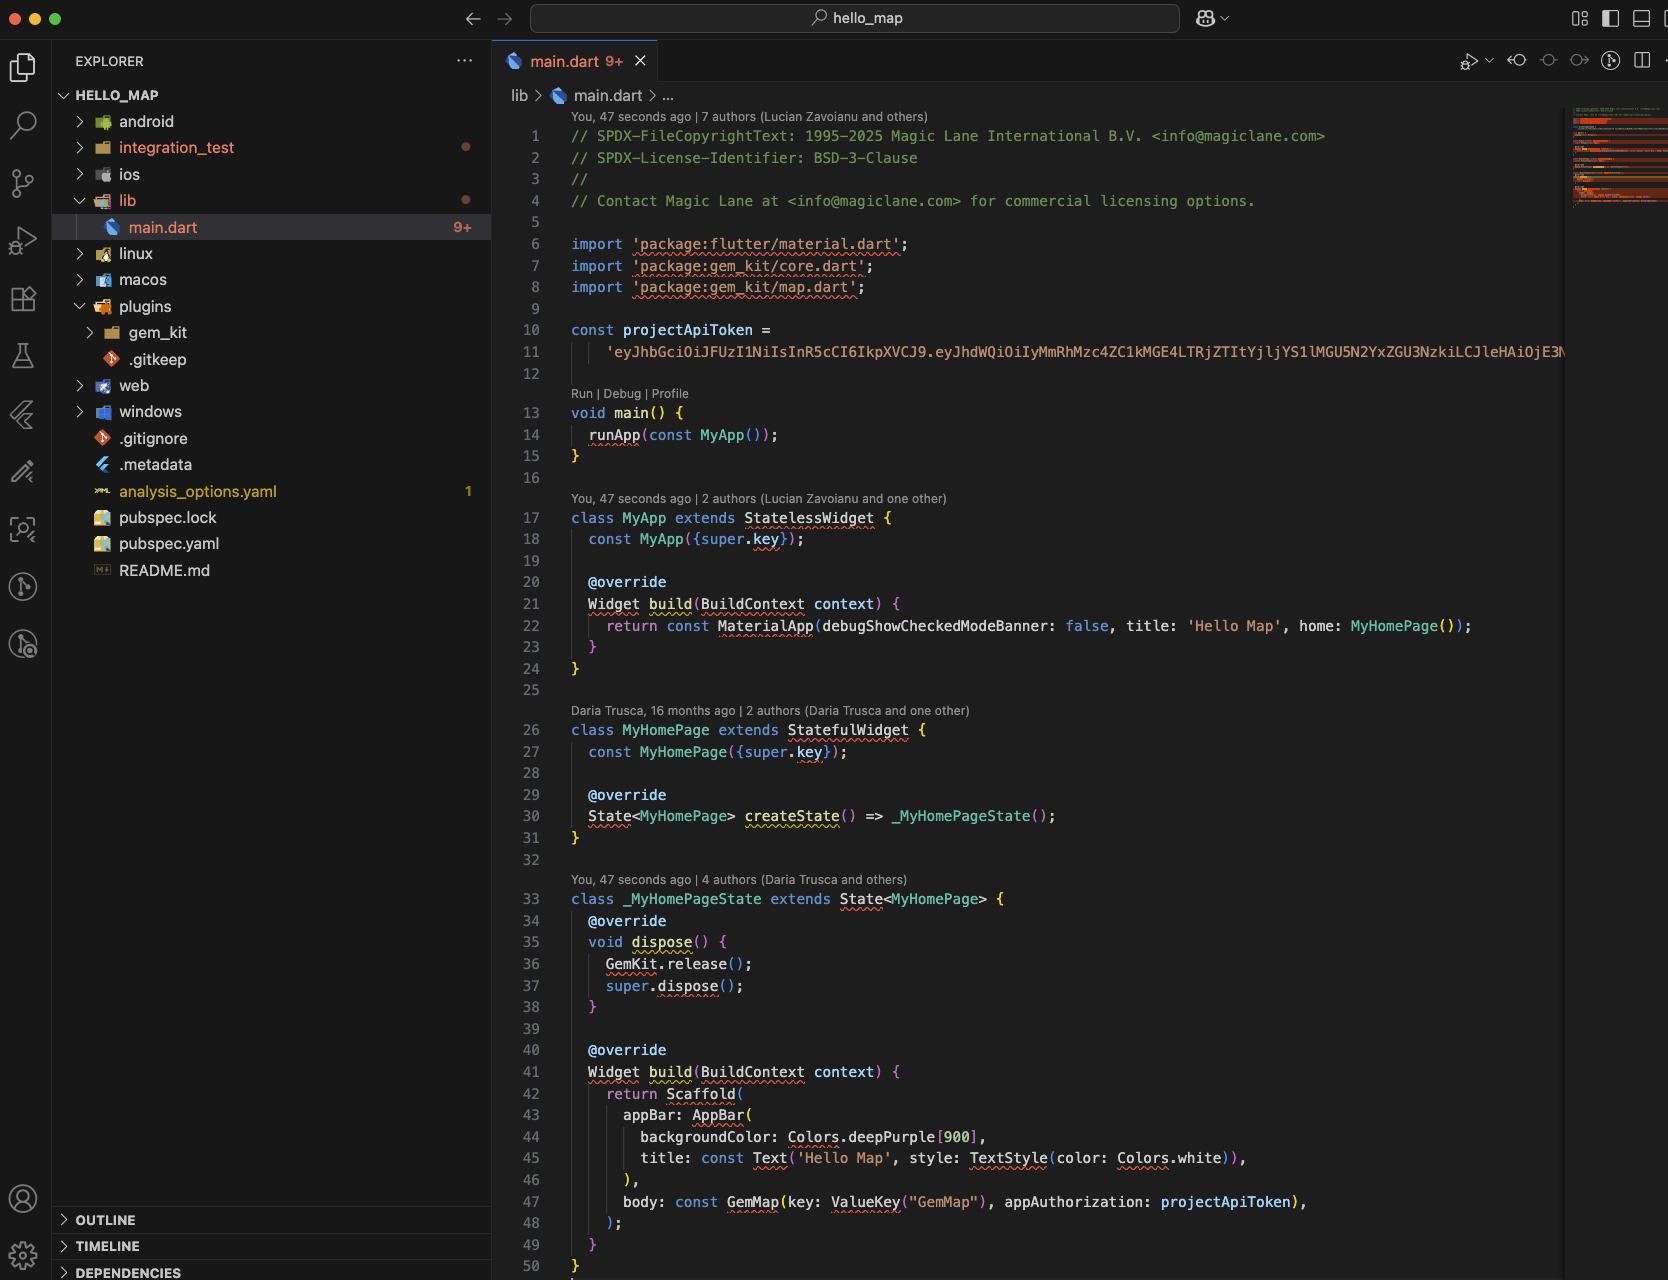Open the Search view

(x=22, y=125)
